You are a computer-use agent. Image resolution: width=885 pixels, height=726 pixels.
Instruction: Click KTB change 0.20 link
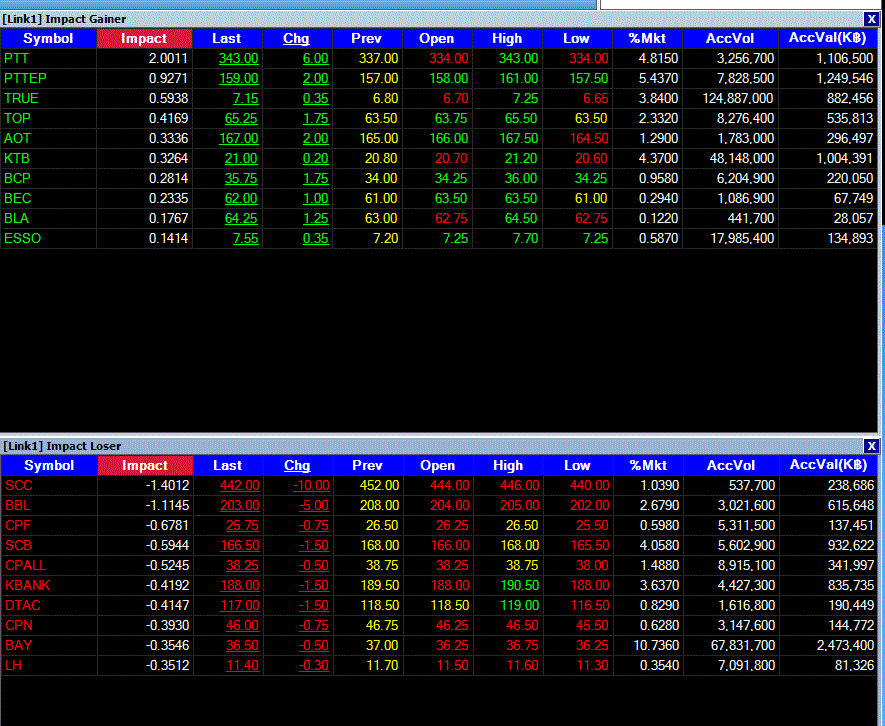pyautogui.click(x=316, y=159)
